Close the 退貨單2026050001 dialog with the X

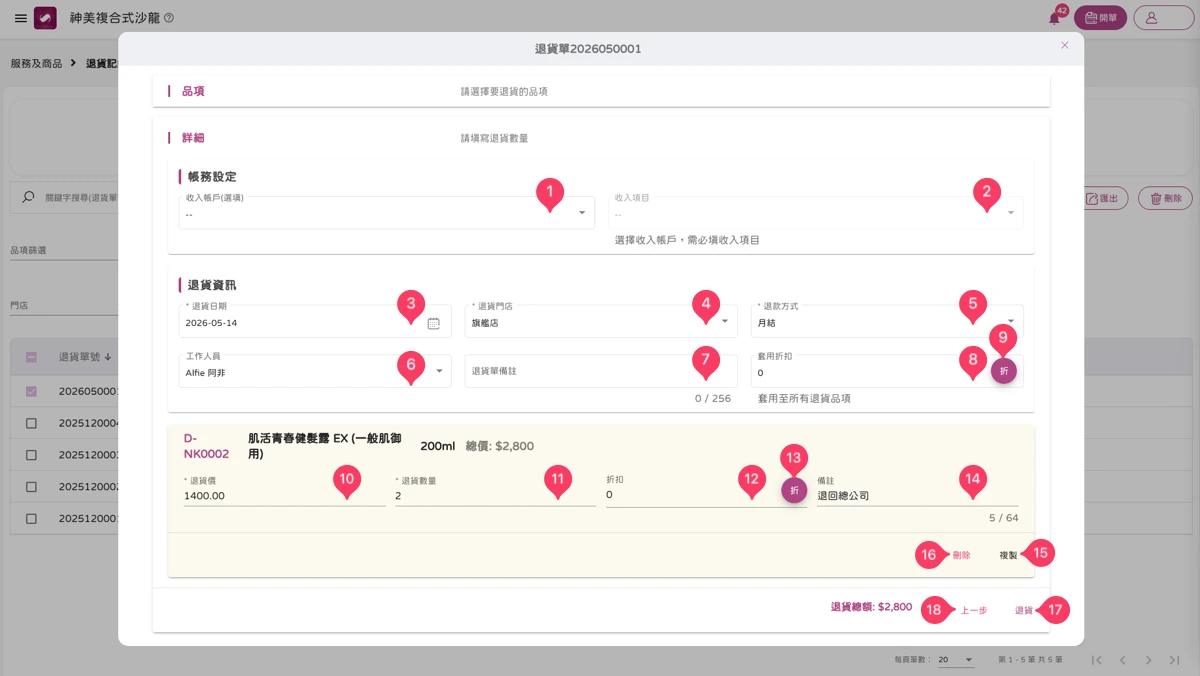click(x=1064, y=45)
